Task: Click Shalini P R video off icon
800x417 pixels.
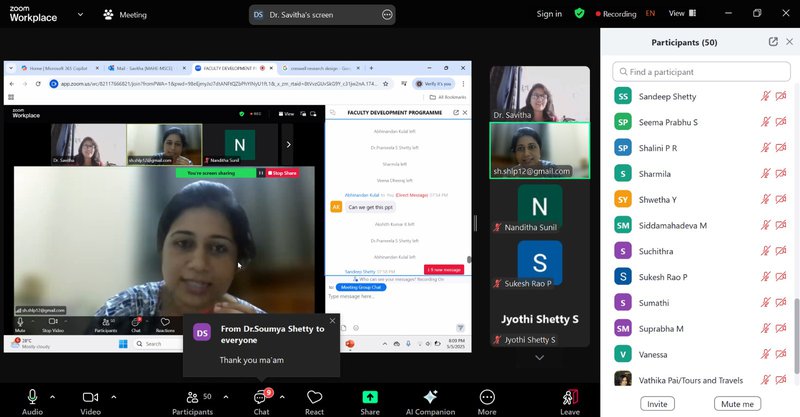Action: tap(781, 148)
